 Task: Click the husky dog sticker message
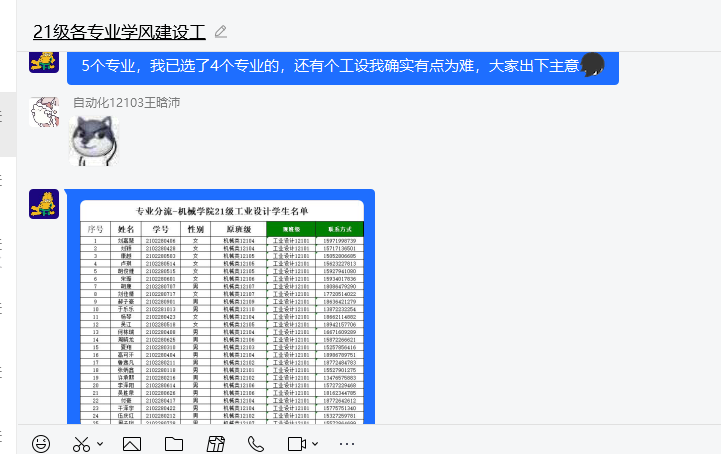click(x=94, y=142)
